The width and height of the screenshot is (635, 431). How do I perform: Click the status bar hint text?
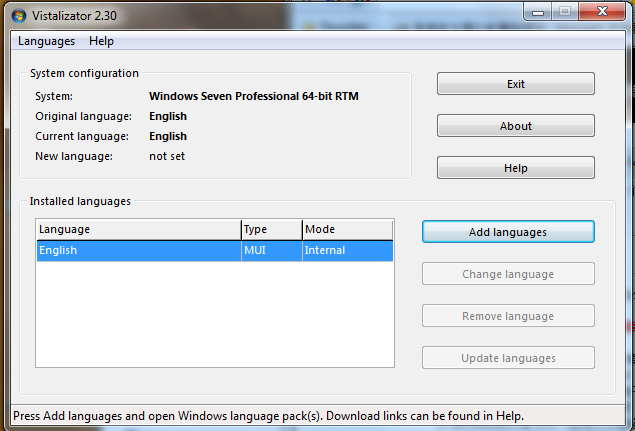(x=268, y=416)
